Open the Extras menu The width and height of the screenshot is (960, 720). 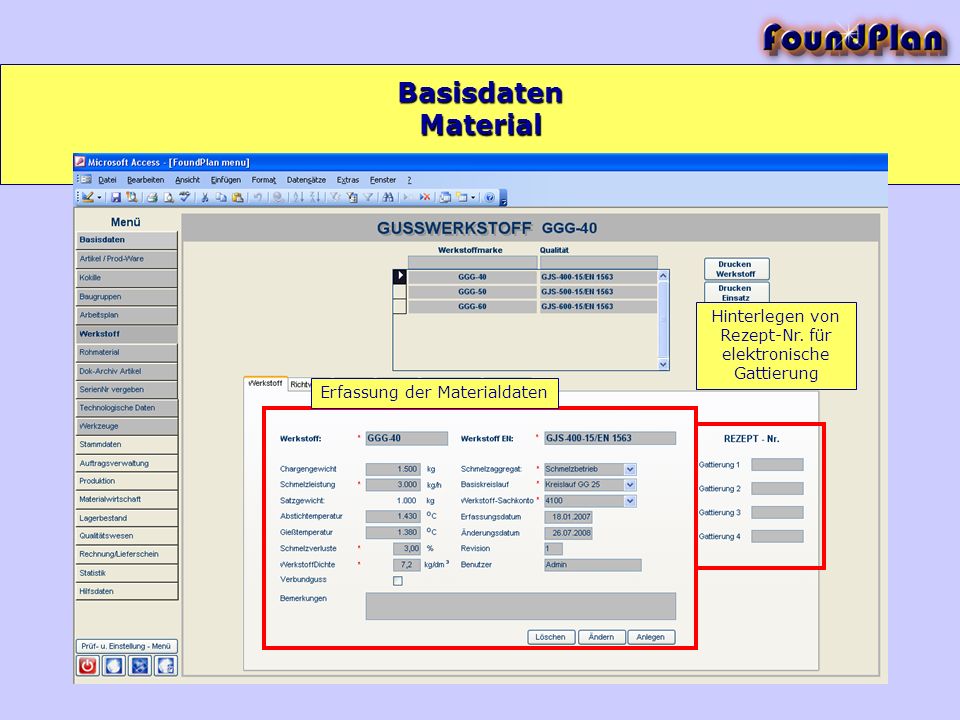[348, 180]
